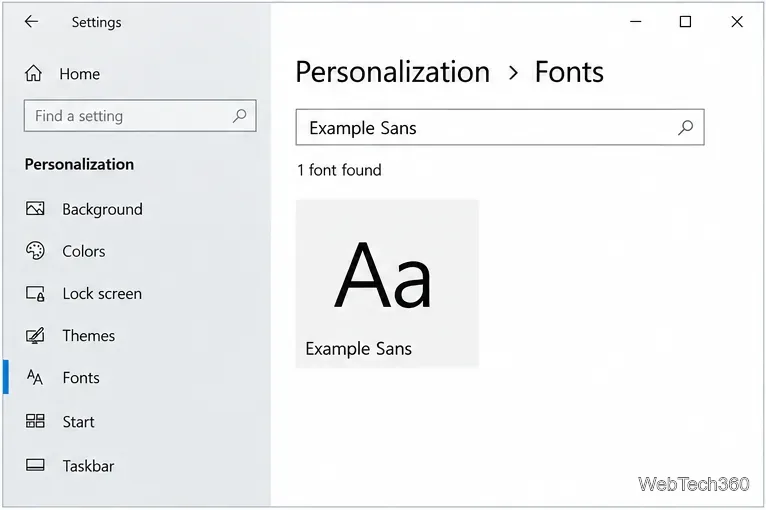The height and width of the screenshot is (510, 766).
Task: Open the Colors settings page
Action: click(84, 251)
